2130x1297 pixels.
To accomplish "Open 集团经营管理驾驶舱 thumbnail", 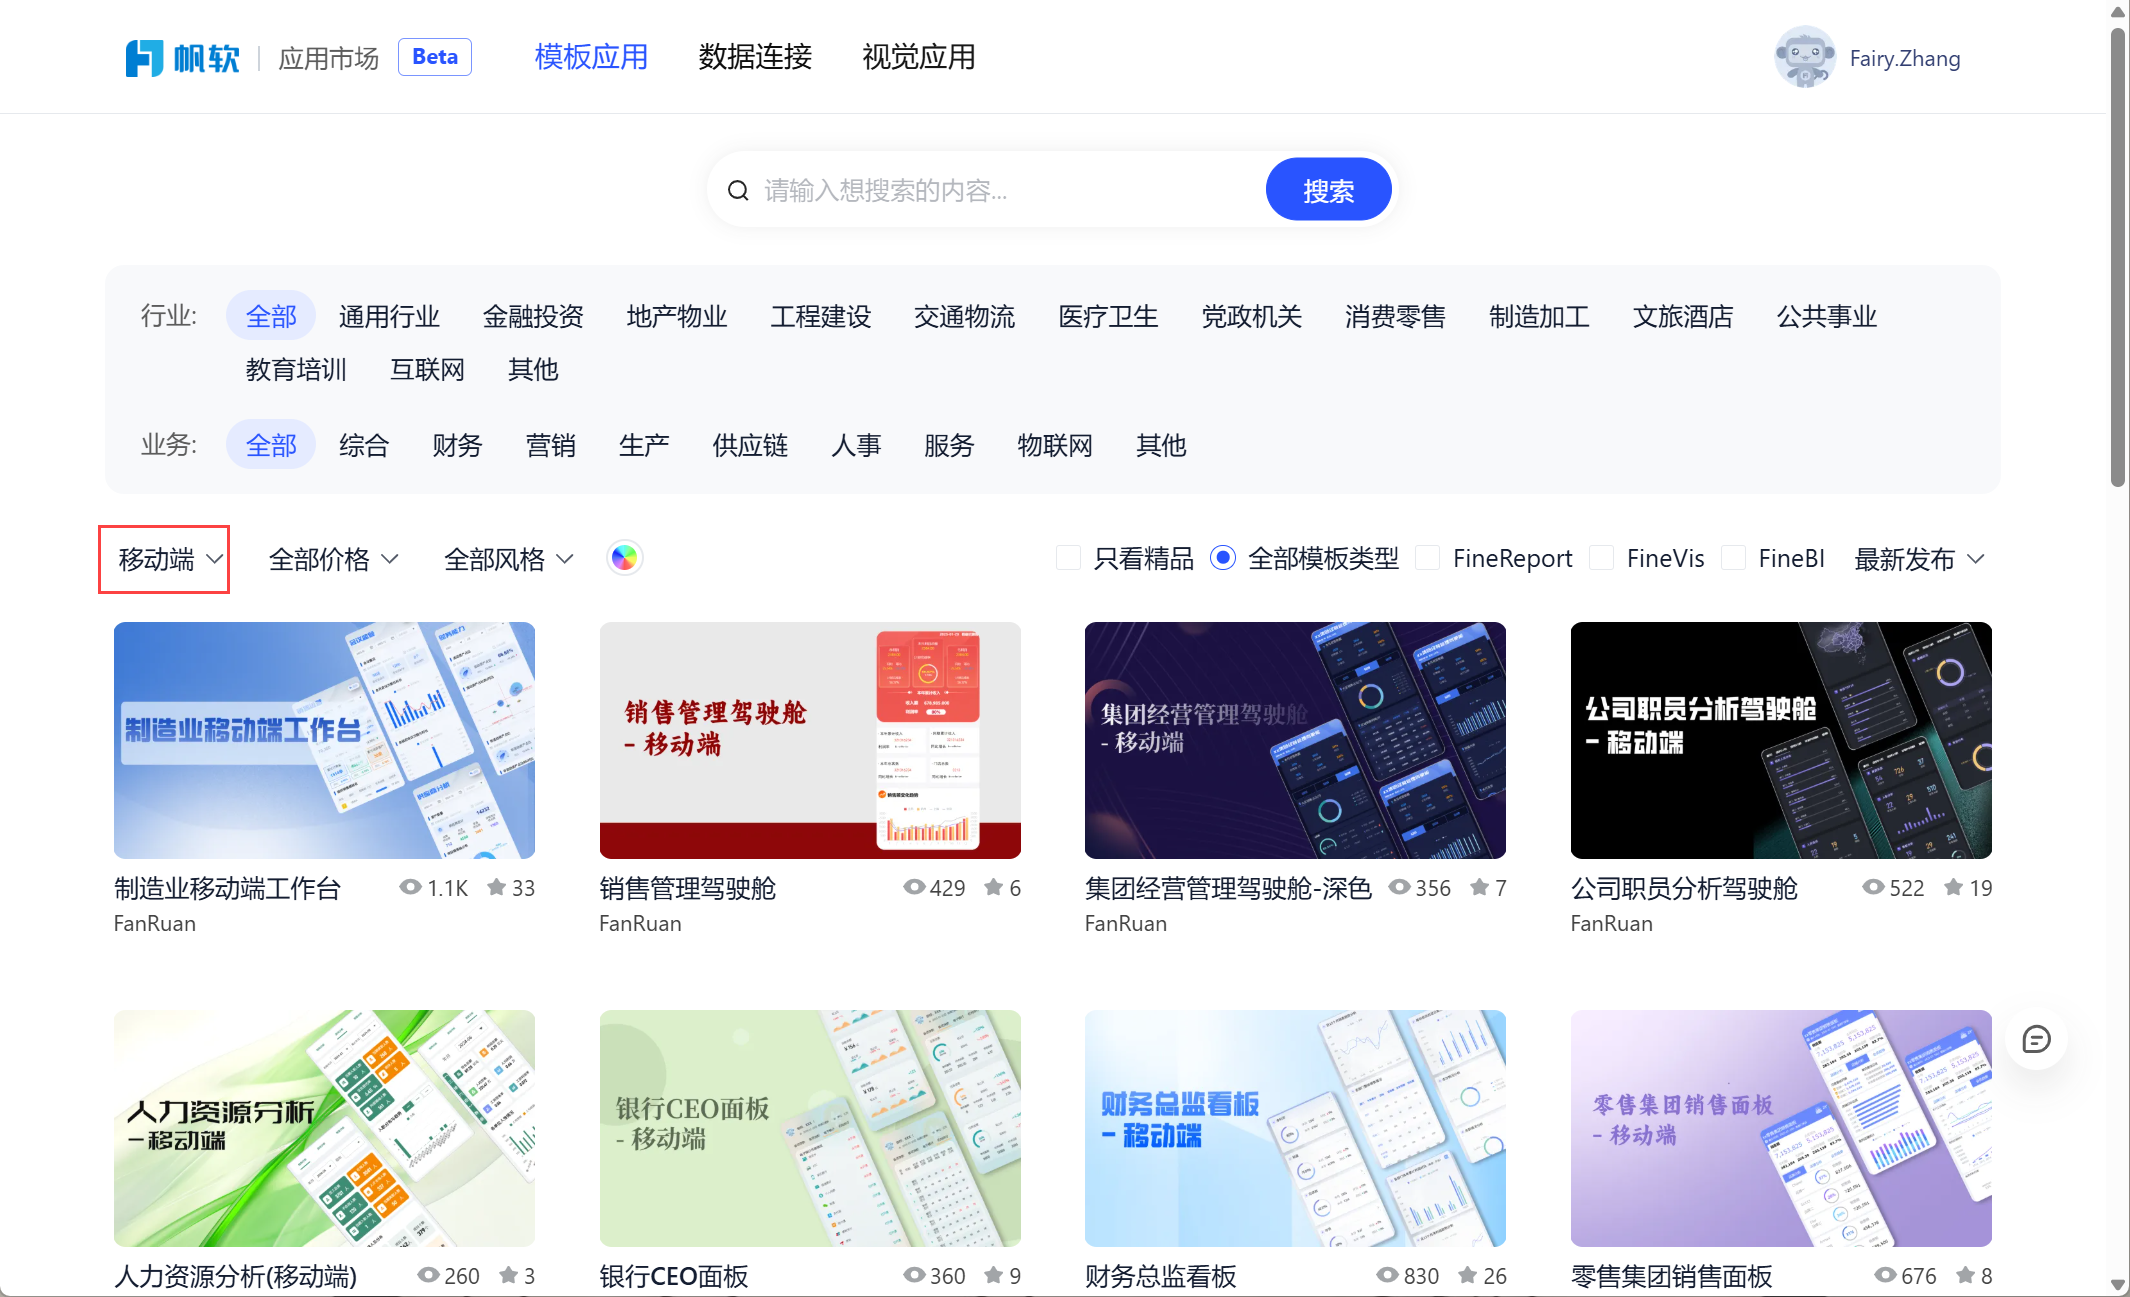I will click(x=1295, y=740).
